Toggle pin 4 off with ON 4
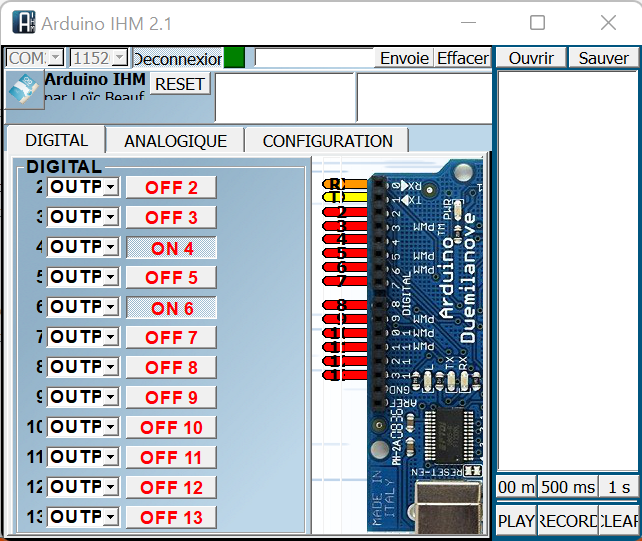Image resolution: width=642 pixels, height=541 pixels. (x=171, y=248)
